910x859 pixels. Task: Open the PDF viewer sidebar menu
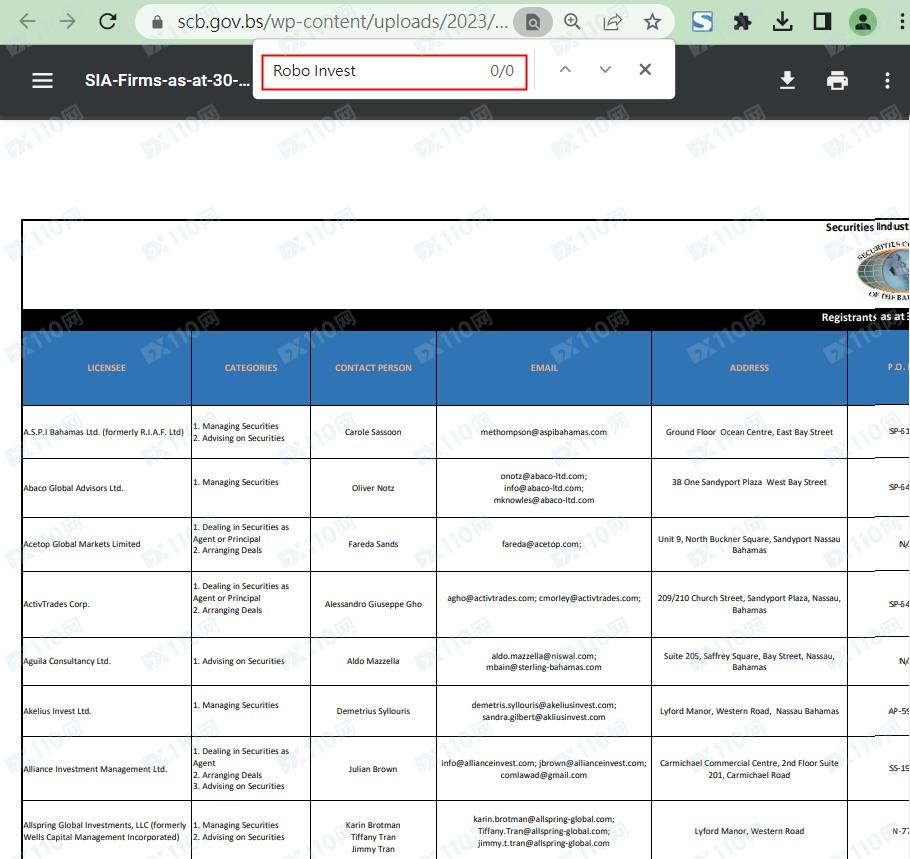click(x=42, y=81)
